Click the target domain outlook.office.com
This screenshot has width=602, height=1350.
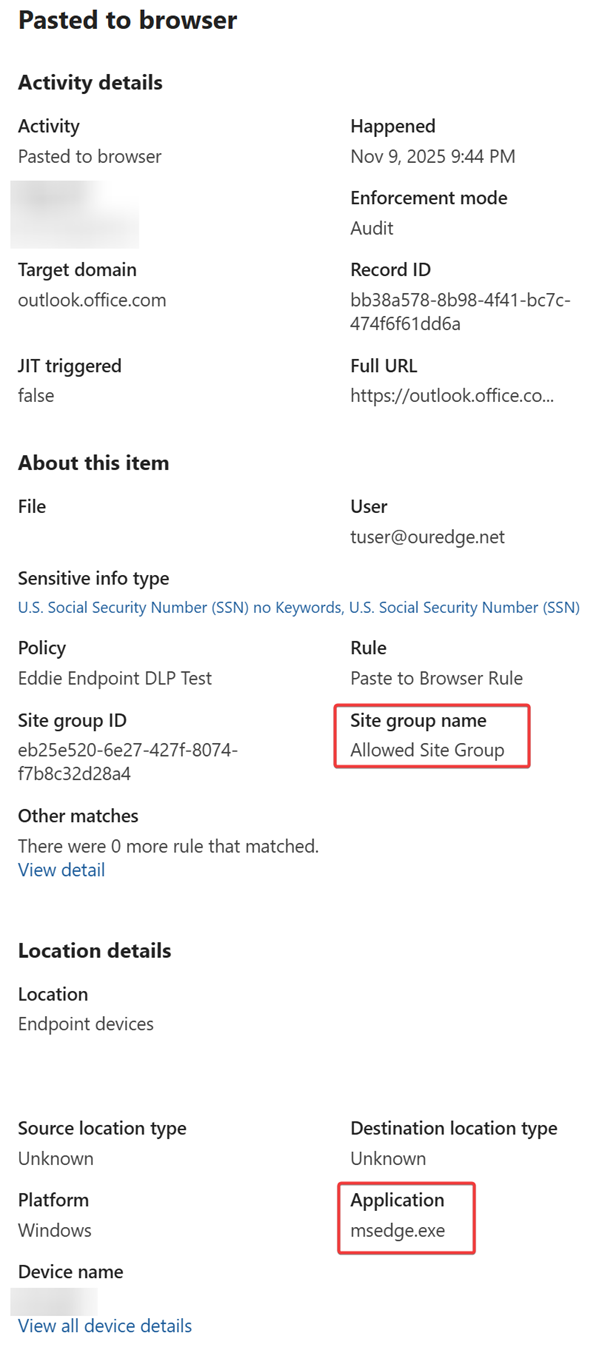pos(92,300)
